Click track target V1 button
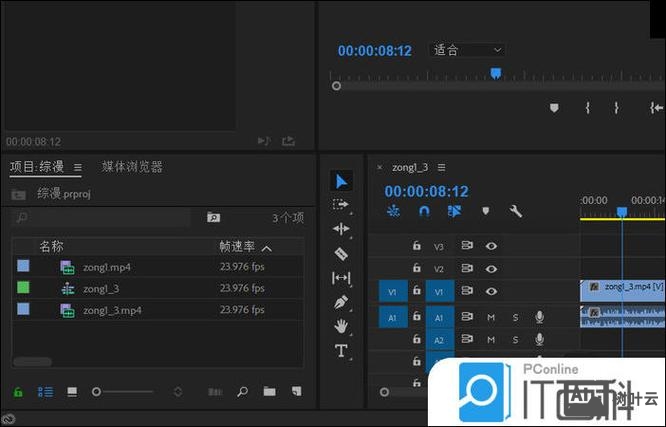The image size is (666, 427). coord(440,291)
